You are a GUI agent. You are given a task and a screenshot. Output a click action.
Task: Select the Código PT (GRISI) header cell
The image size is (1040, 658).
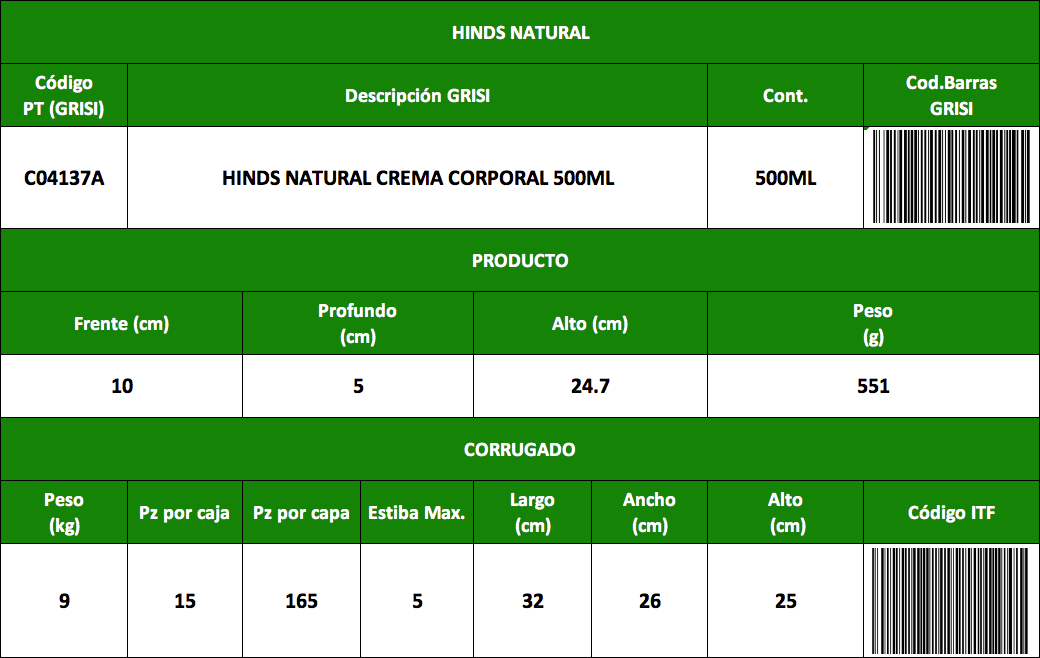64,96
